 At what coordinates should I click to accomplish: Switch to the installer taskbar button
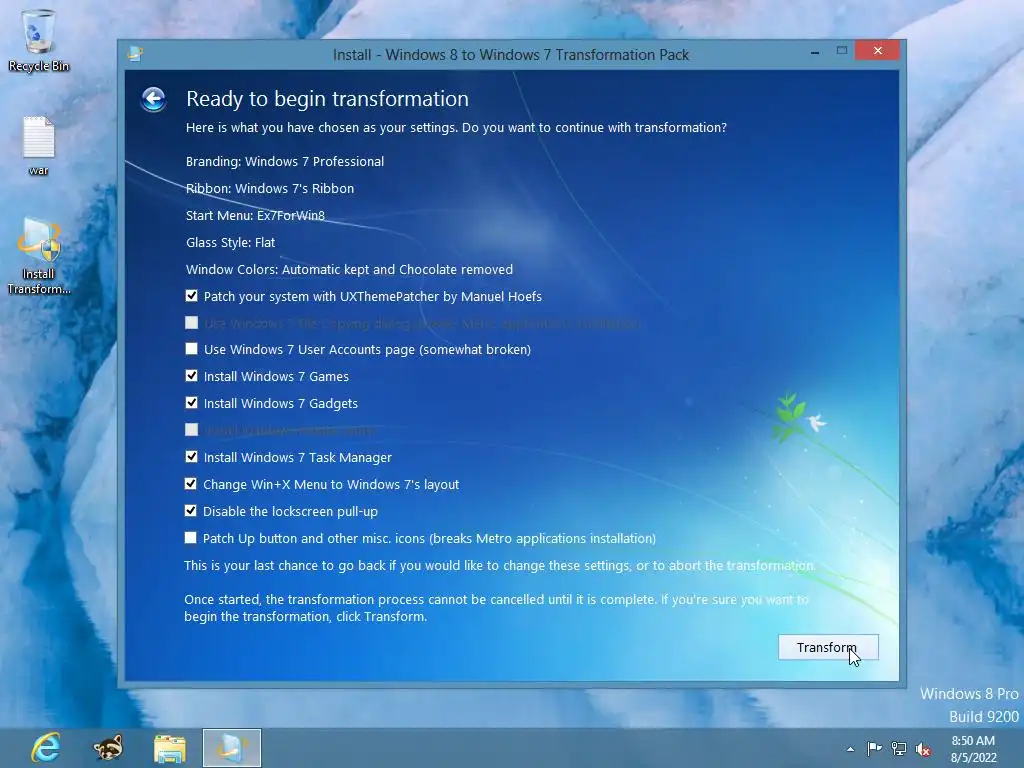point(232,748)
